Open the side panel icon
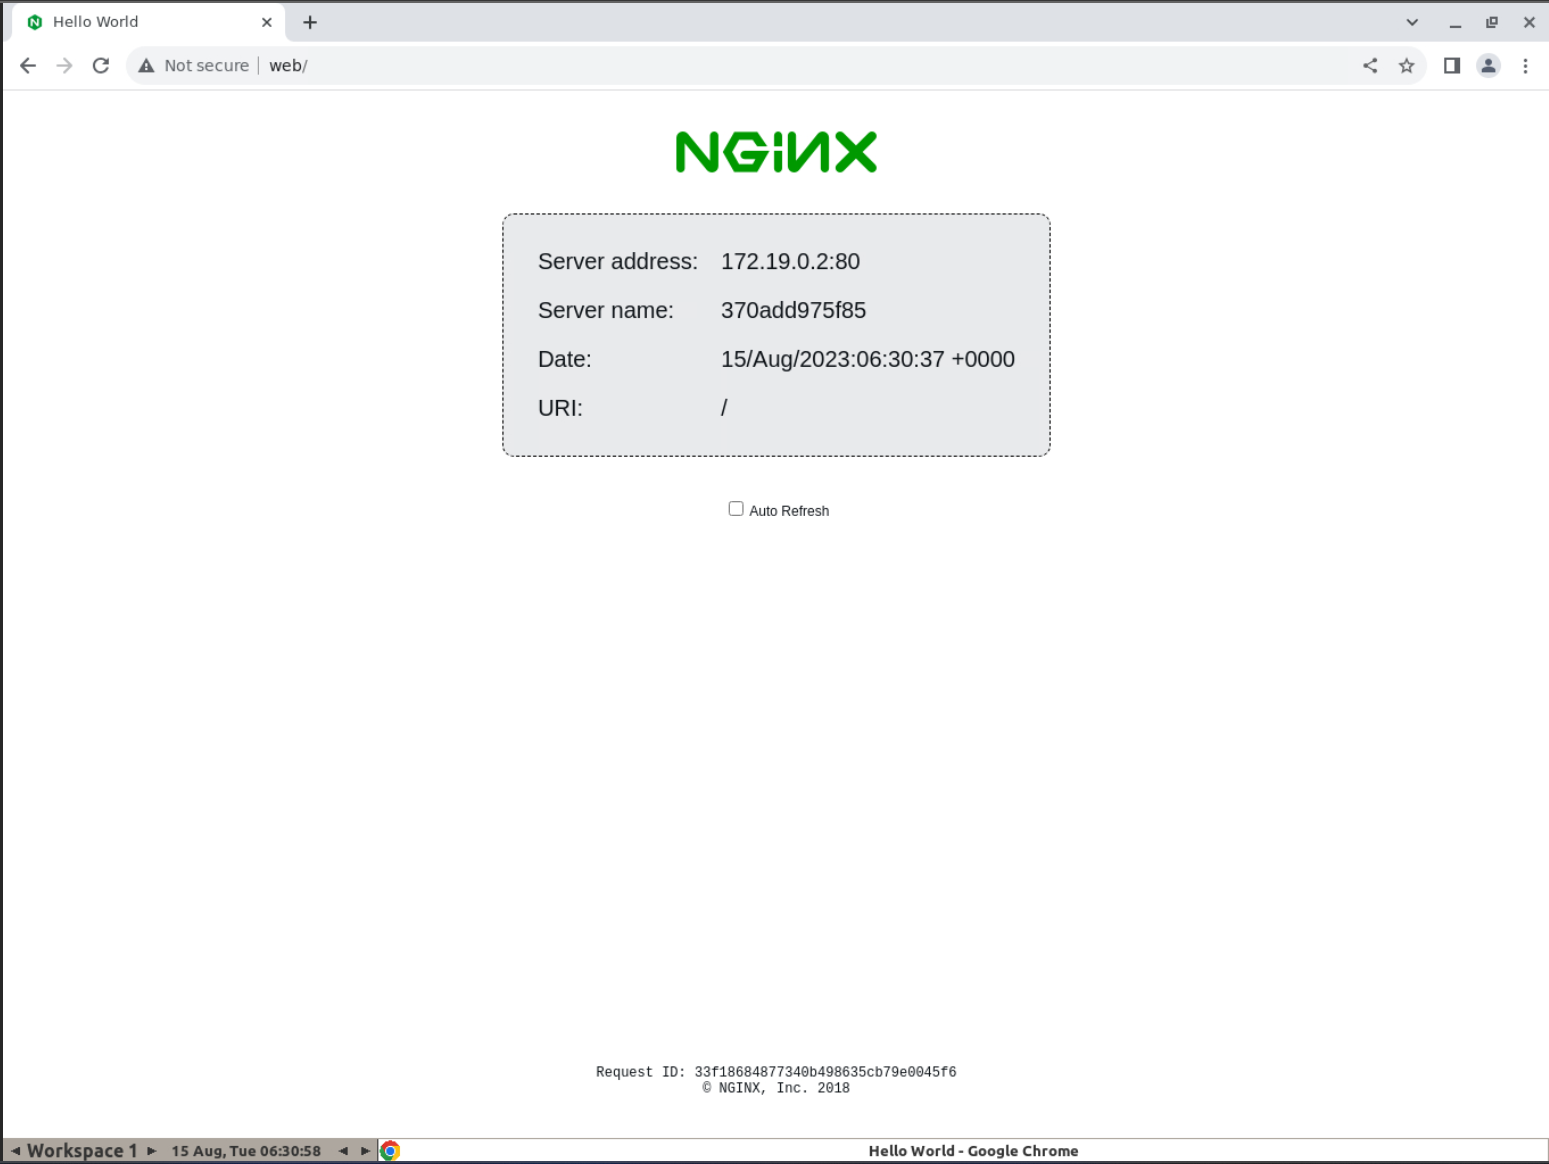 click(1452, 66)
